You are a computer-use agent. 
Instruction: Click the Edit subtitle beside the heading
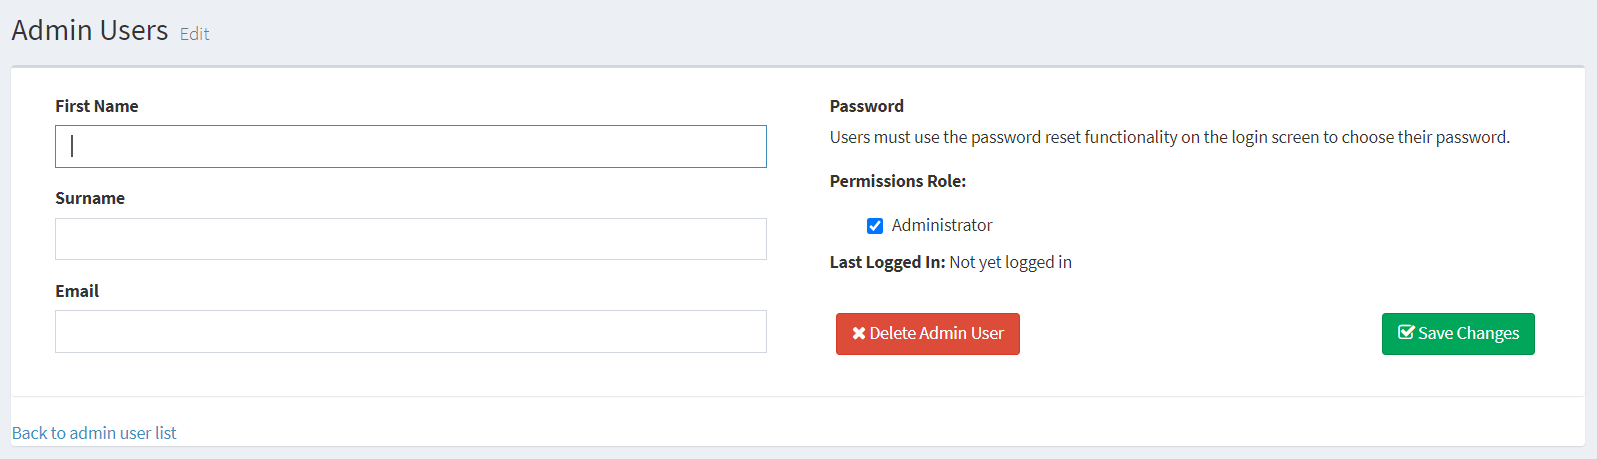click(x=194, y=34)
